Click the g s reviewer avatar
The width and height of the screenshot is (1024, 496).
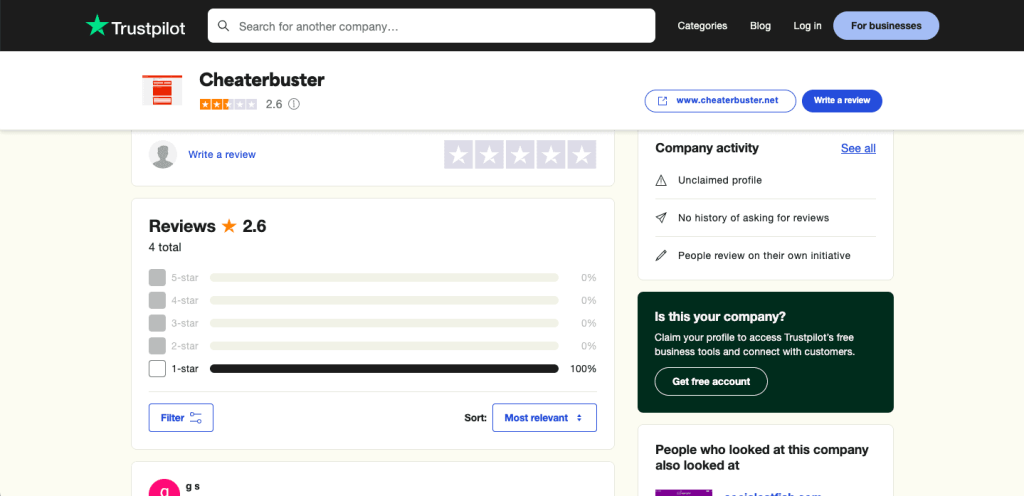164,488
